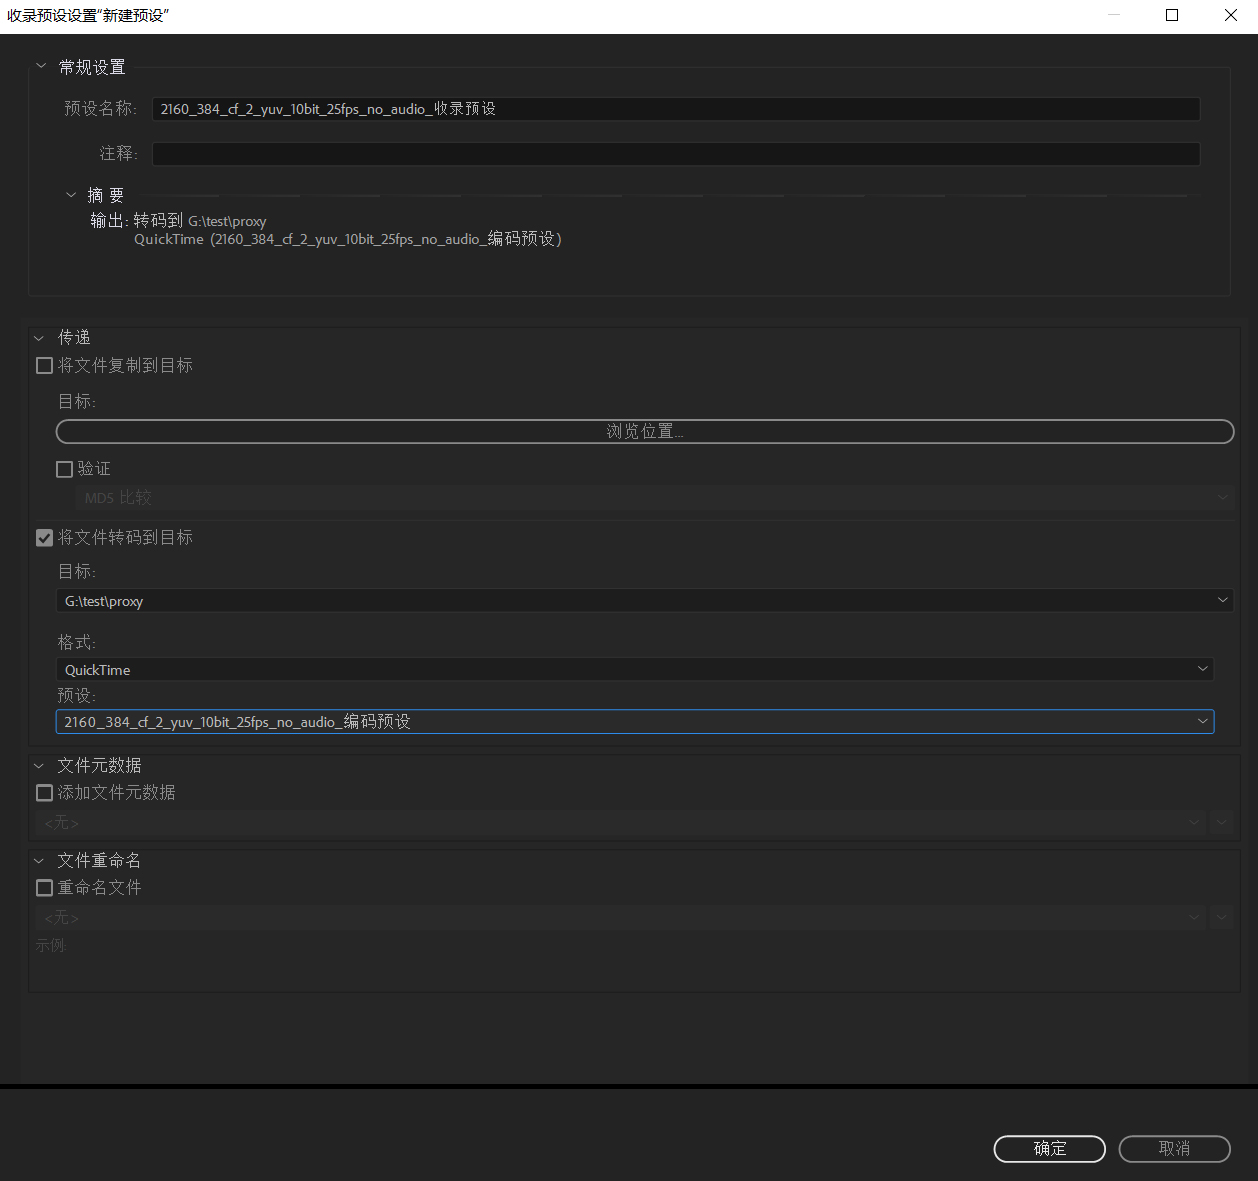Check the 重命名文件 checkbox
Image resolution: width=1258 pixels, height=1181 pixels.
45,888
